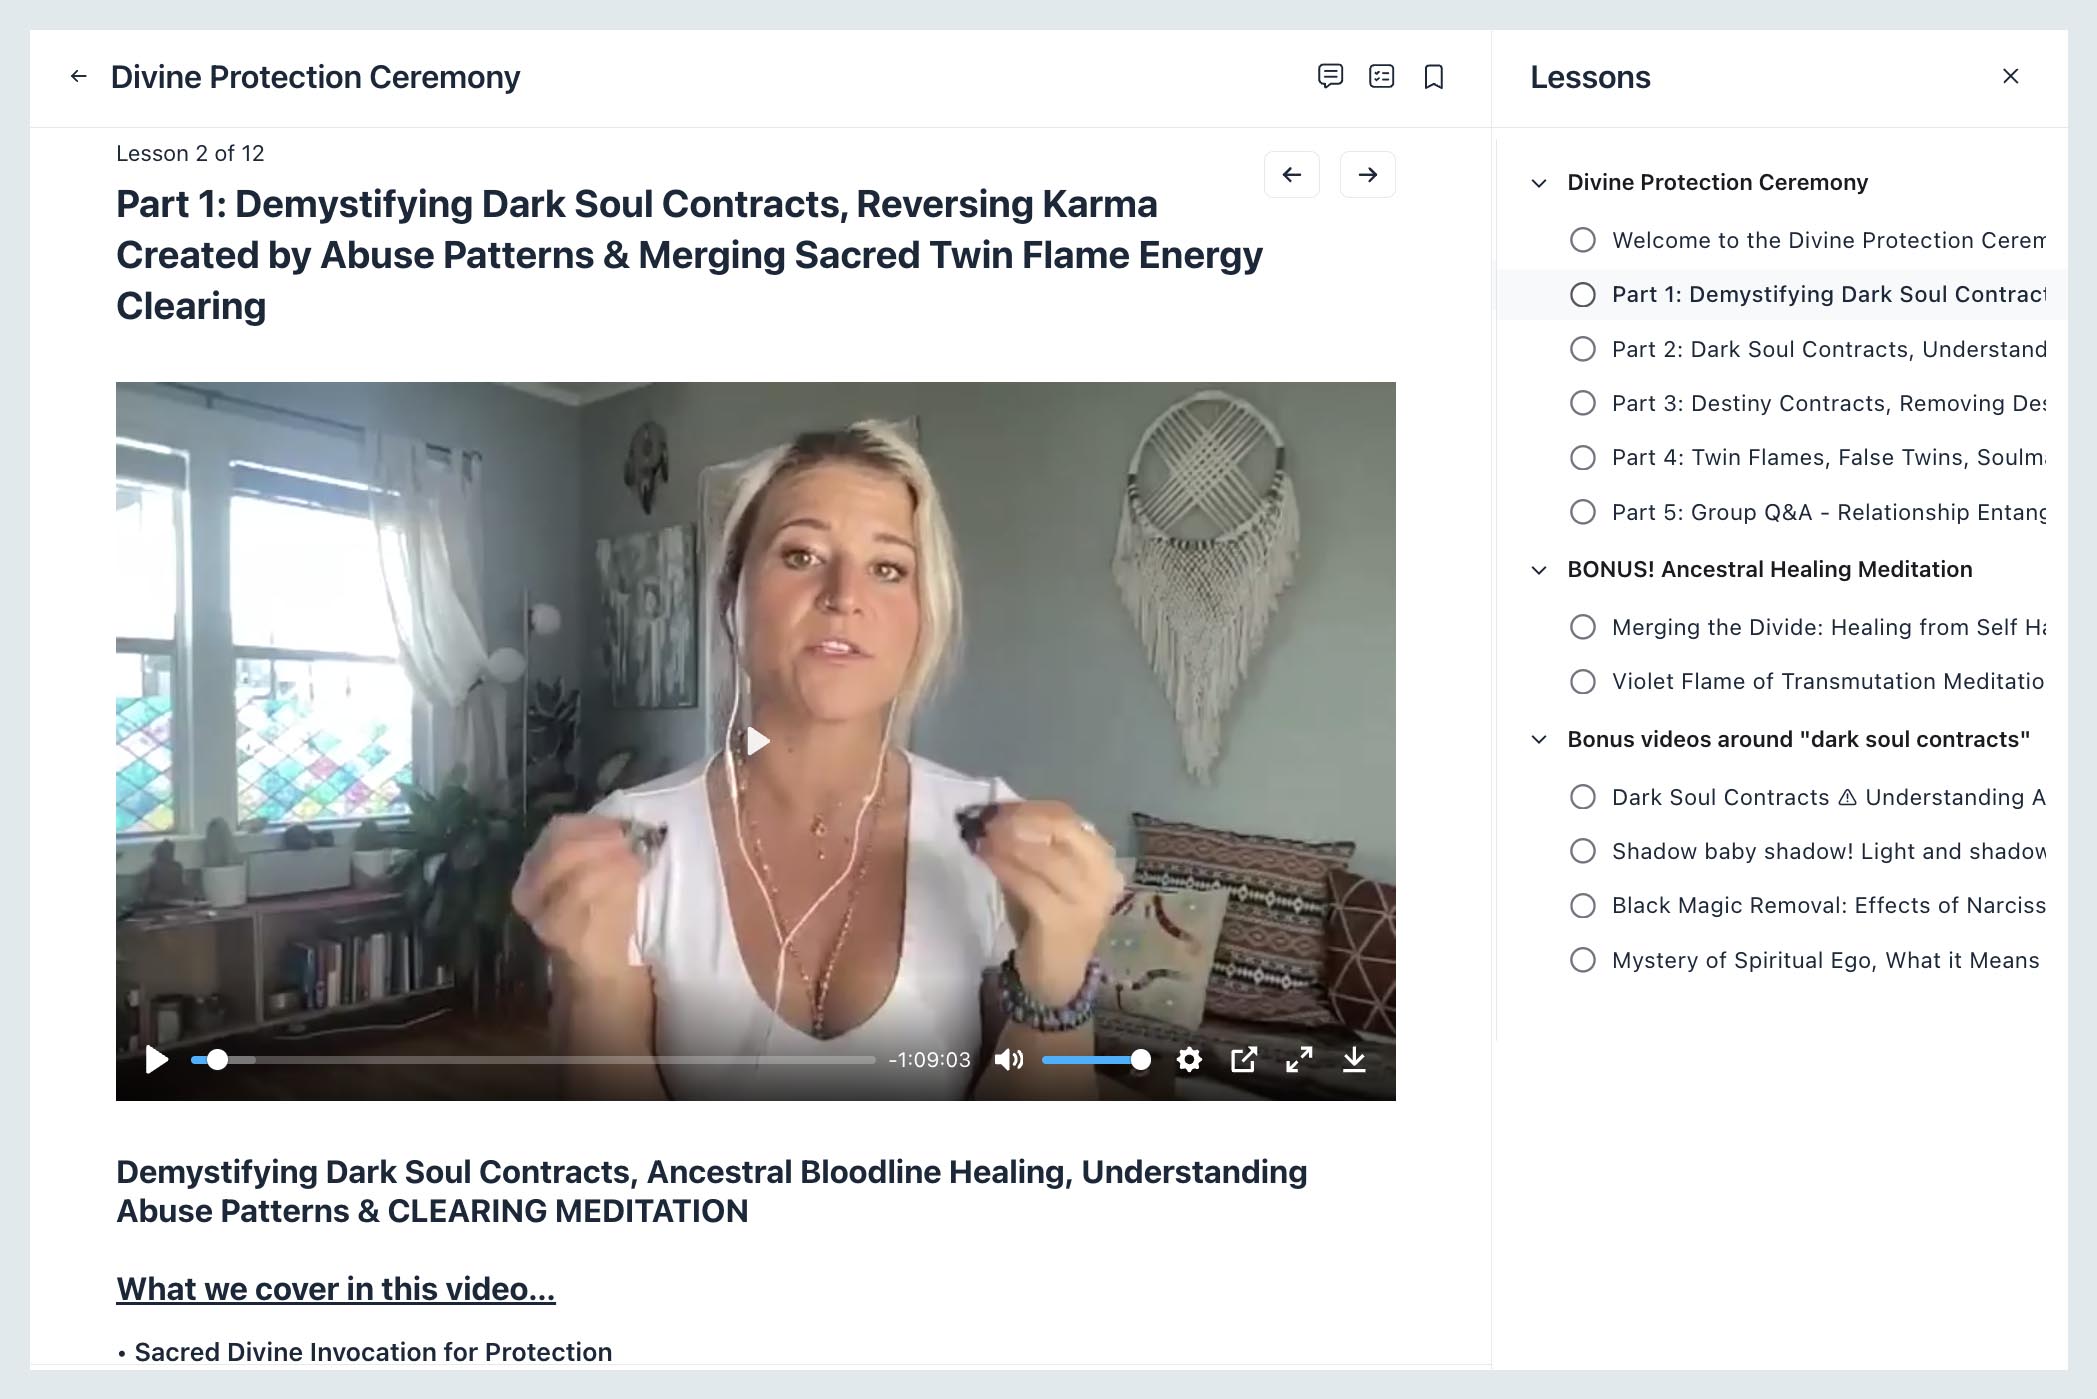Viewport: 2097px width, 1399px height.
Task: Mark Welcome lesson circle as complete
Action: click(1583, 240)
